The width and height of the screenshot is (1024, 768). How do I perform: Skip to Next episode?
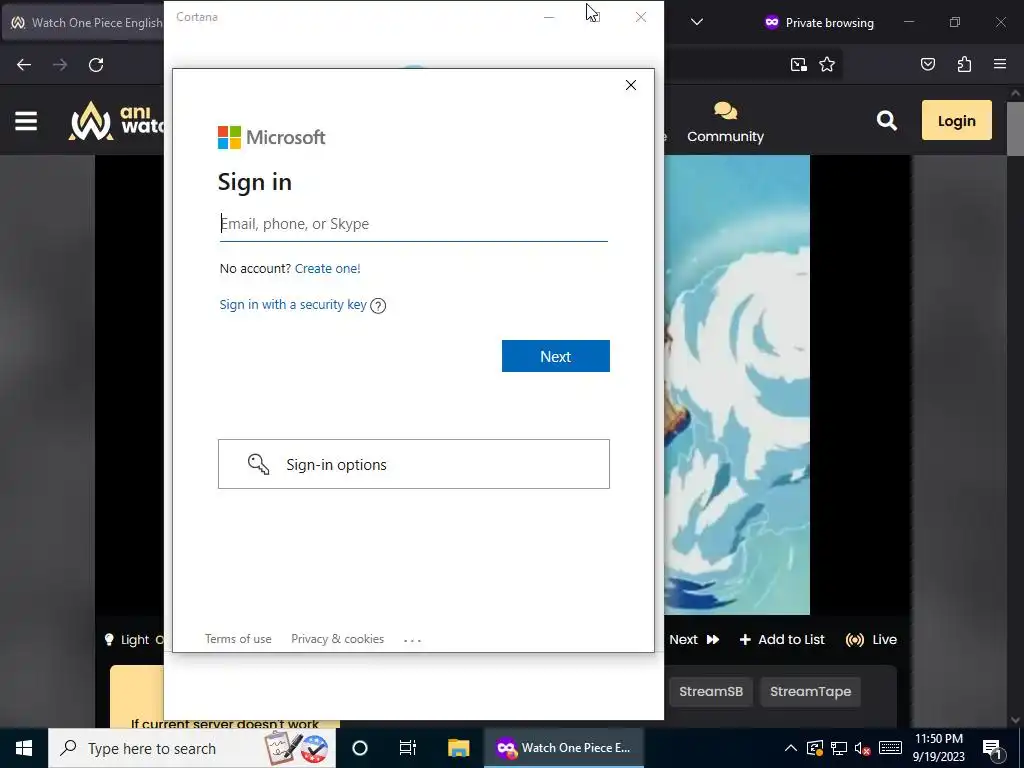pyautogui.click(x=694, y=639)
